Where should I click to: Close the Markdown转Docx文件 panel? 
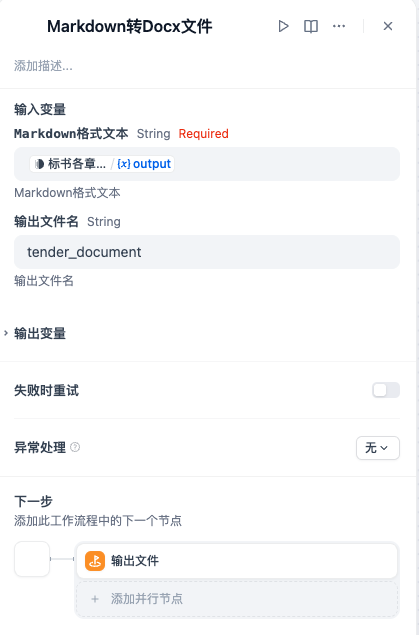point(388,26)
